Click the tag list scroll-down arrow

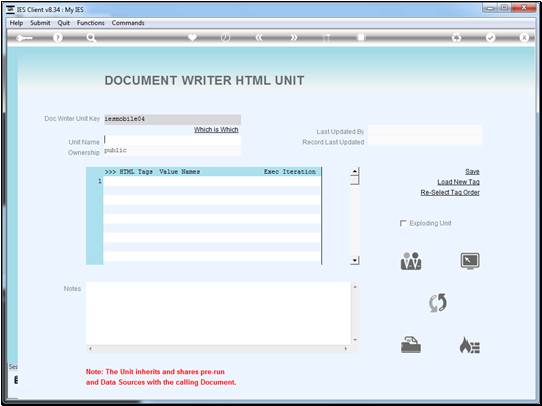[x=355, y=261]
